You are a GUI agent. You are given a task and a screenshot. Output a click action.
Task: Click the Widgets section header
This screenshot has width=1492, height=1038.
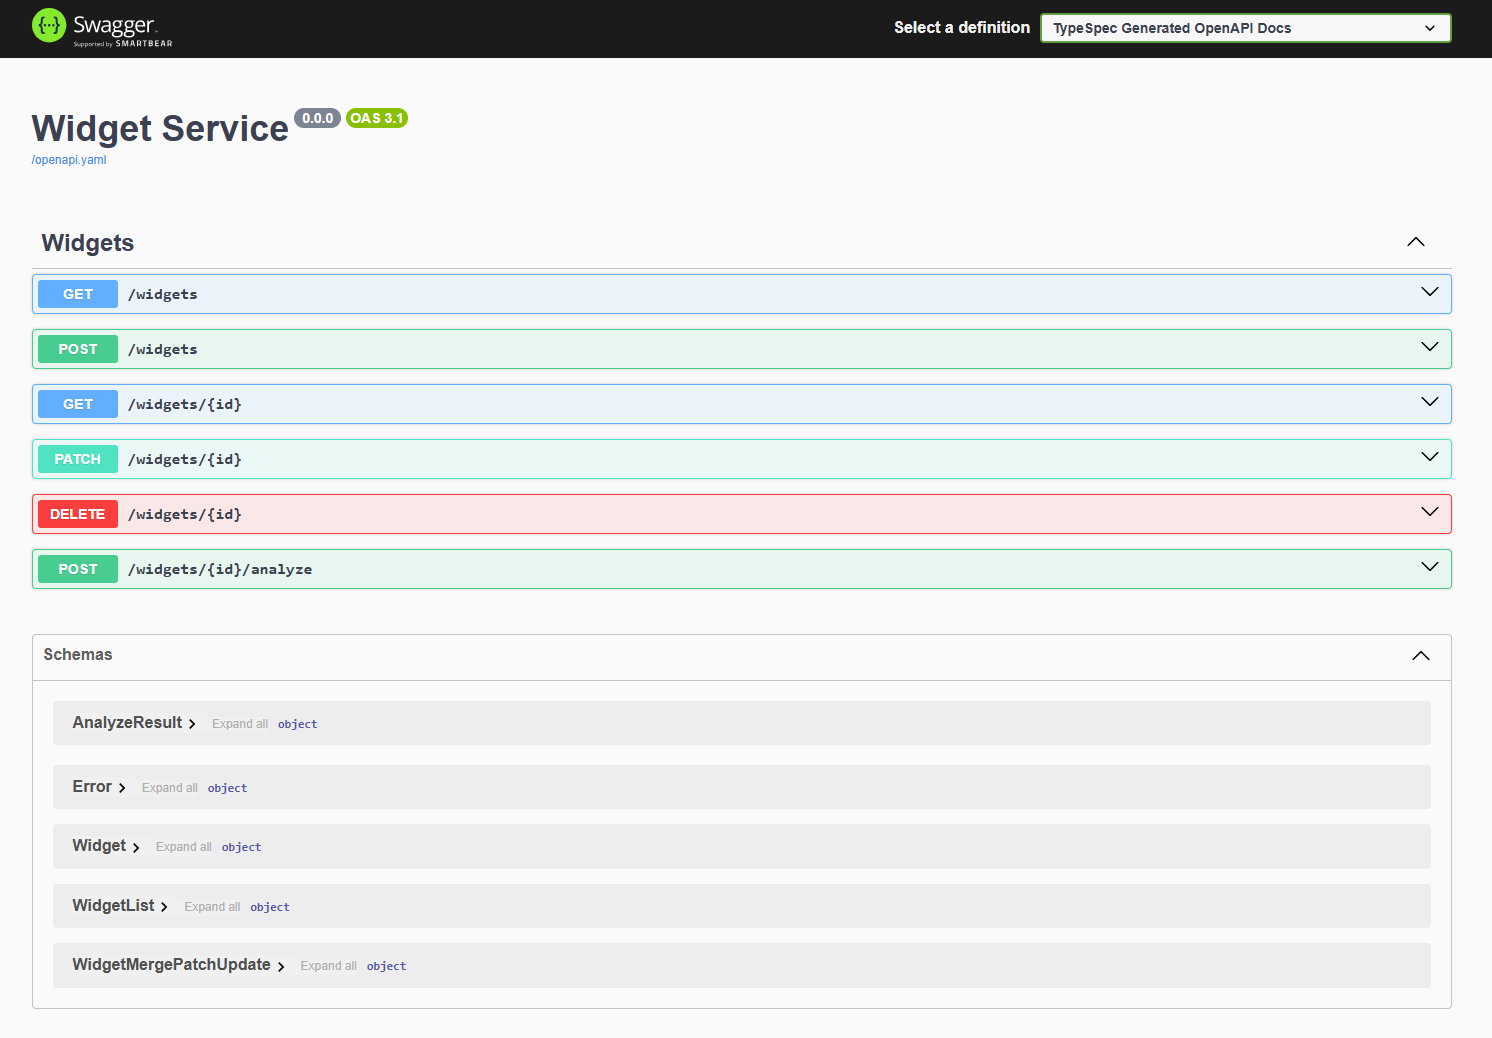tap(87, 242)
